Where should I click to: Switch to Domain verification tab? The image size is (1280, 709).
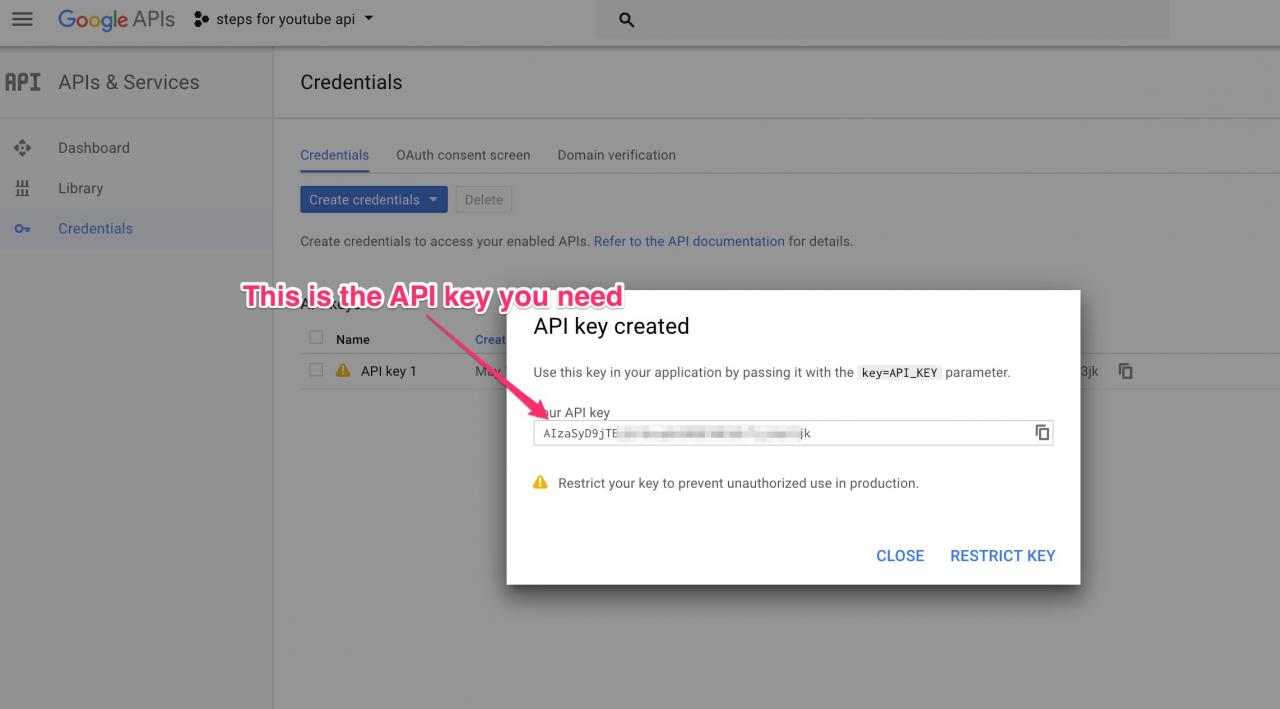(x=617, y=155)
